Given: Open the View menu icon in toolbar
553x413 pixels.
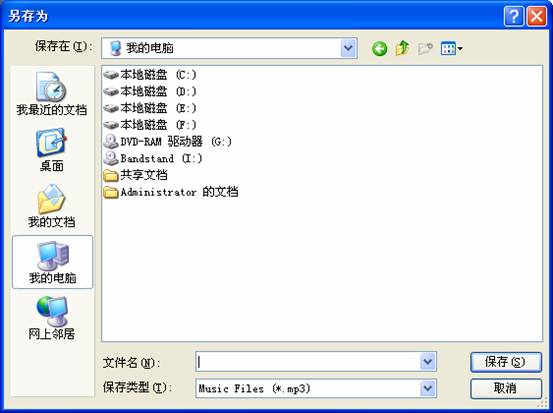Looking at the screenshot, I should click(x=451, y=49).
